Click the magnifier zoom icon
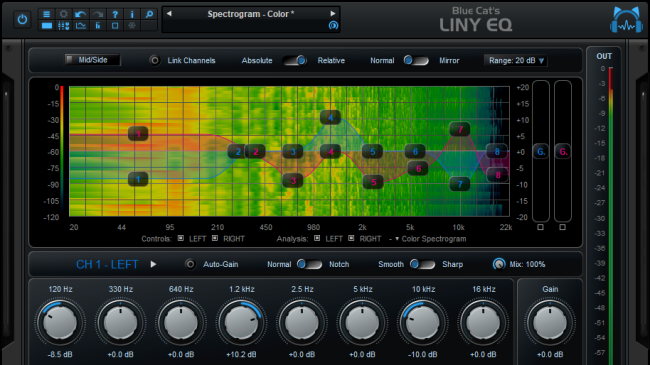 point(149,14)
